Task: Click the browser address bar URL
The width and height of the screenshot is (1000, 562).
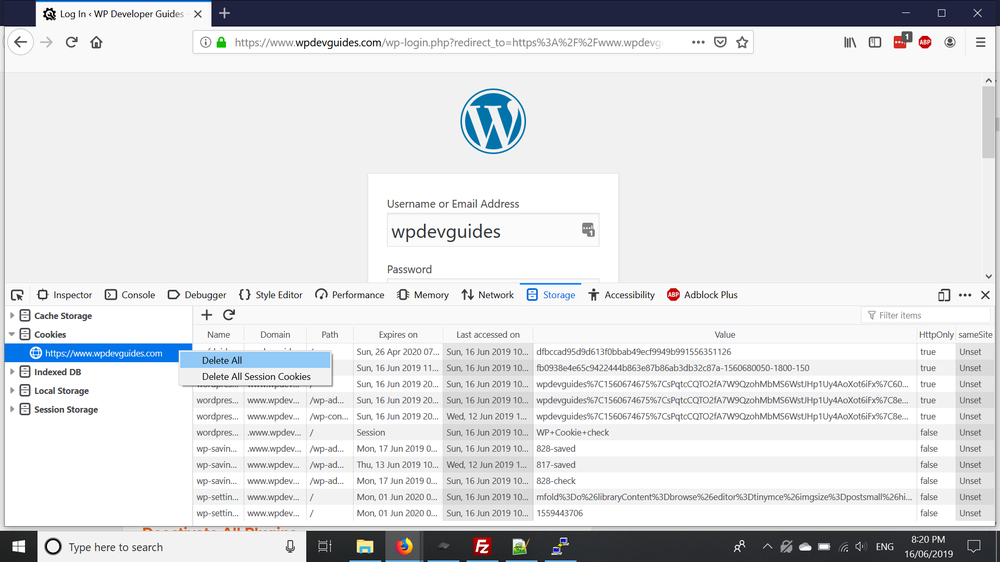Action: [448, 42]
